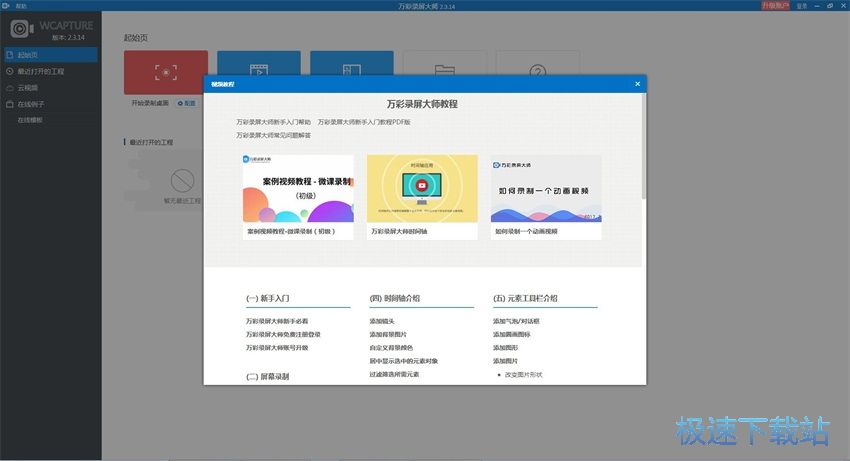Click the red play icon on the monitor thumbnail
Viewport: 850px width, 461px height.
422,185
